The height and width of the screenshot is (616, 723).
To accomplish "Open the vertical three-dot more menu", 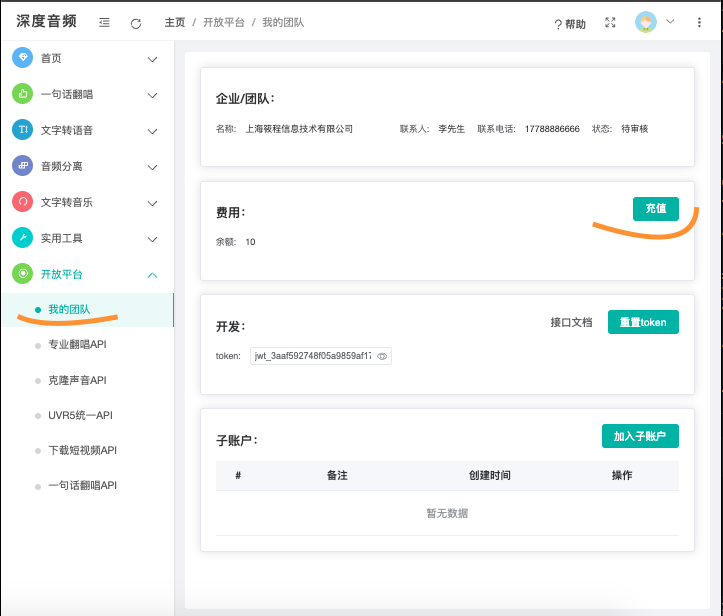I will [699, 22].
